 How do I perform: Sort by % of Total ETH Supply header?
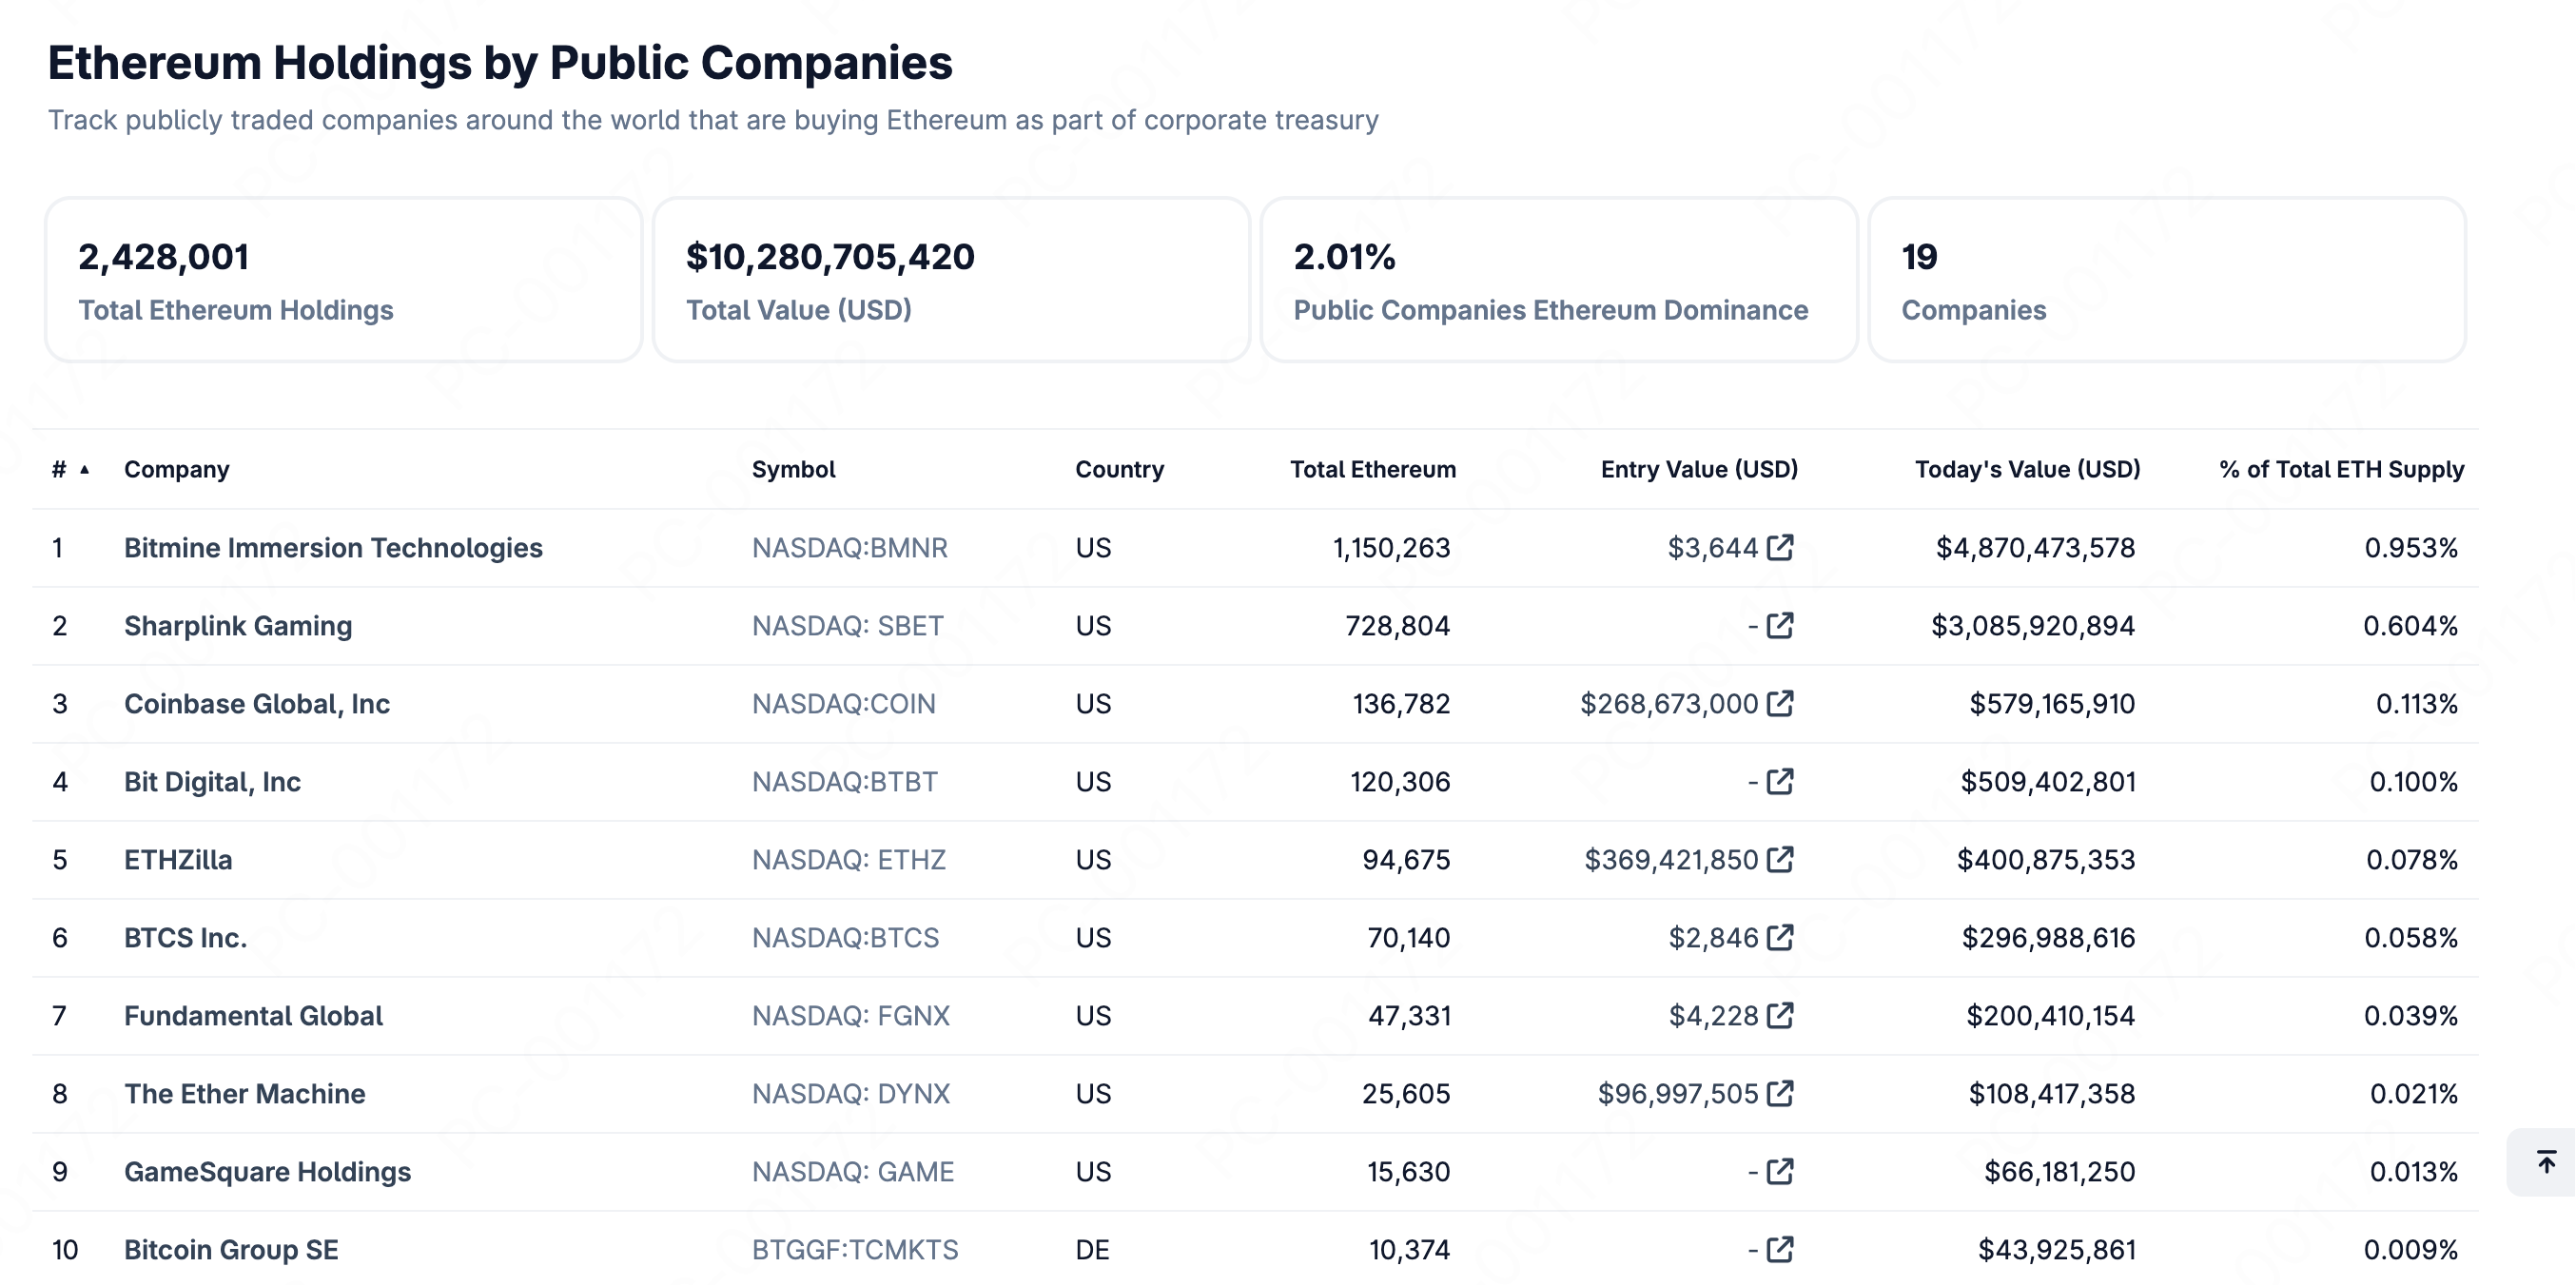coord(2341,469)
